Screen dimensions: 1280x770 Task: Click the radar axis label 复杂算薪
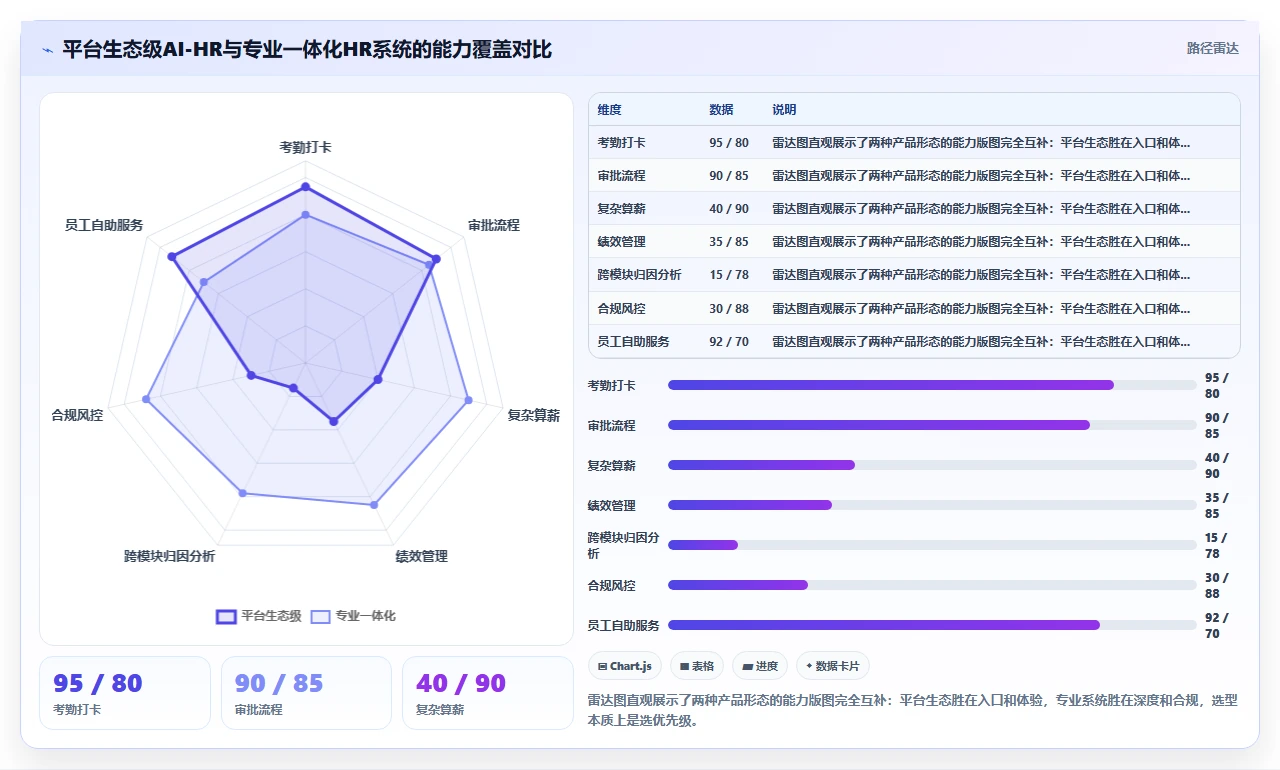coord(533,416)
